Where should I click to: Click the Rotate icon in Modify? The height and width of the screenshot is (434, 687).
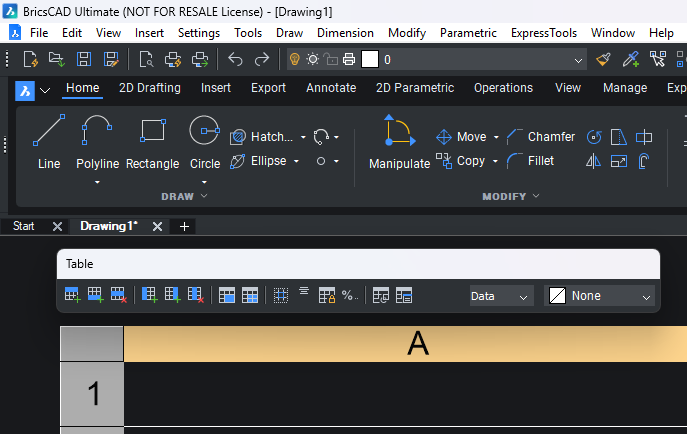(x=594, y=137)
